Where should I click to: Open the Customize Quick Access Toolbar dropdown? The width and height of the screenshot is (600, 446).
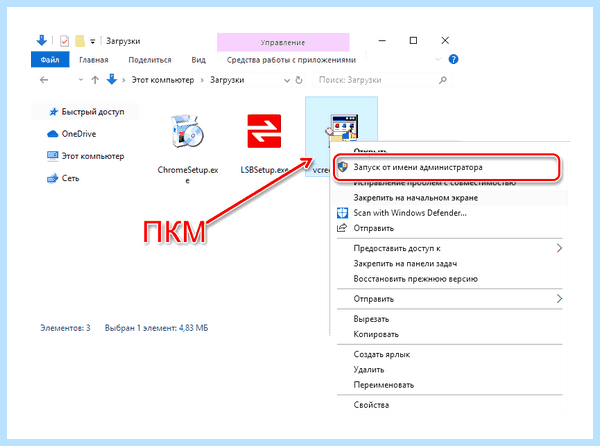pos(92,41)
